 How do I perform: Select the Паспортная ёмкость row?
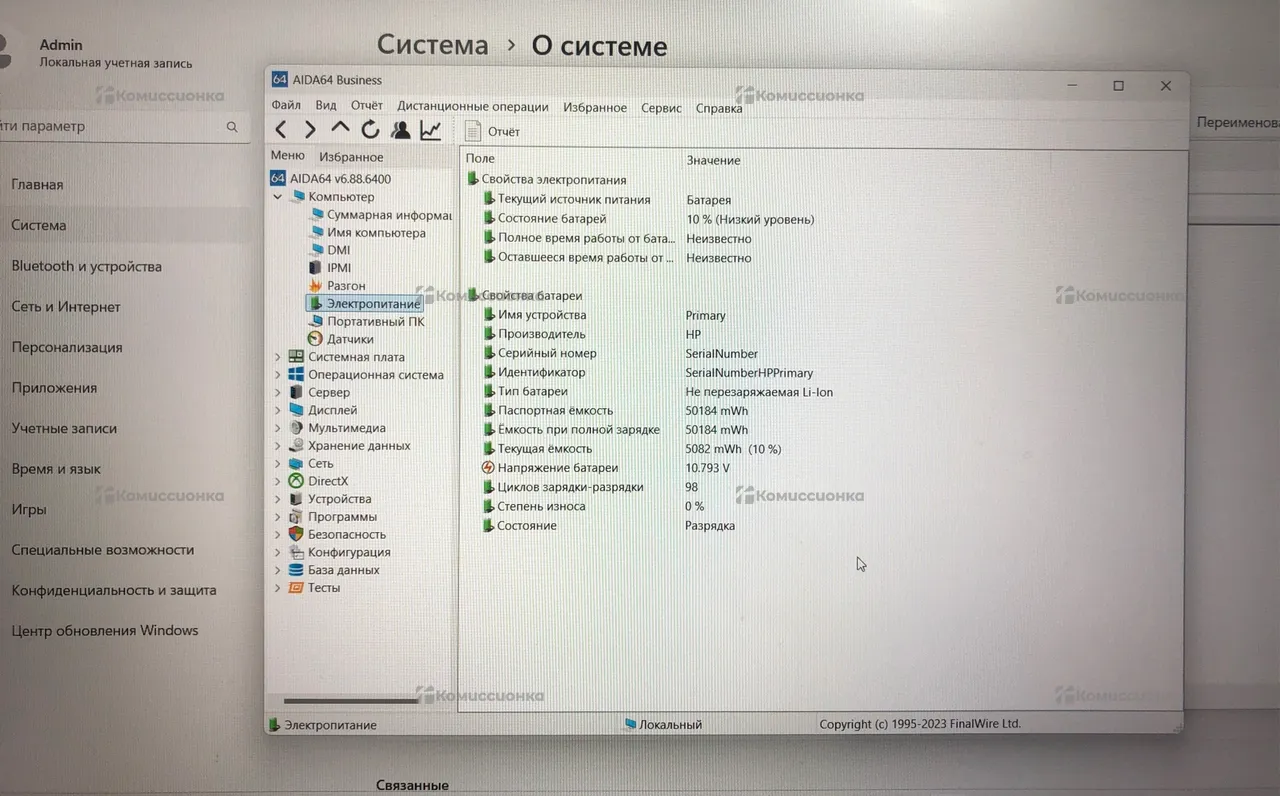pos(820,411)
